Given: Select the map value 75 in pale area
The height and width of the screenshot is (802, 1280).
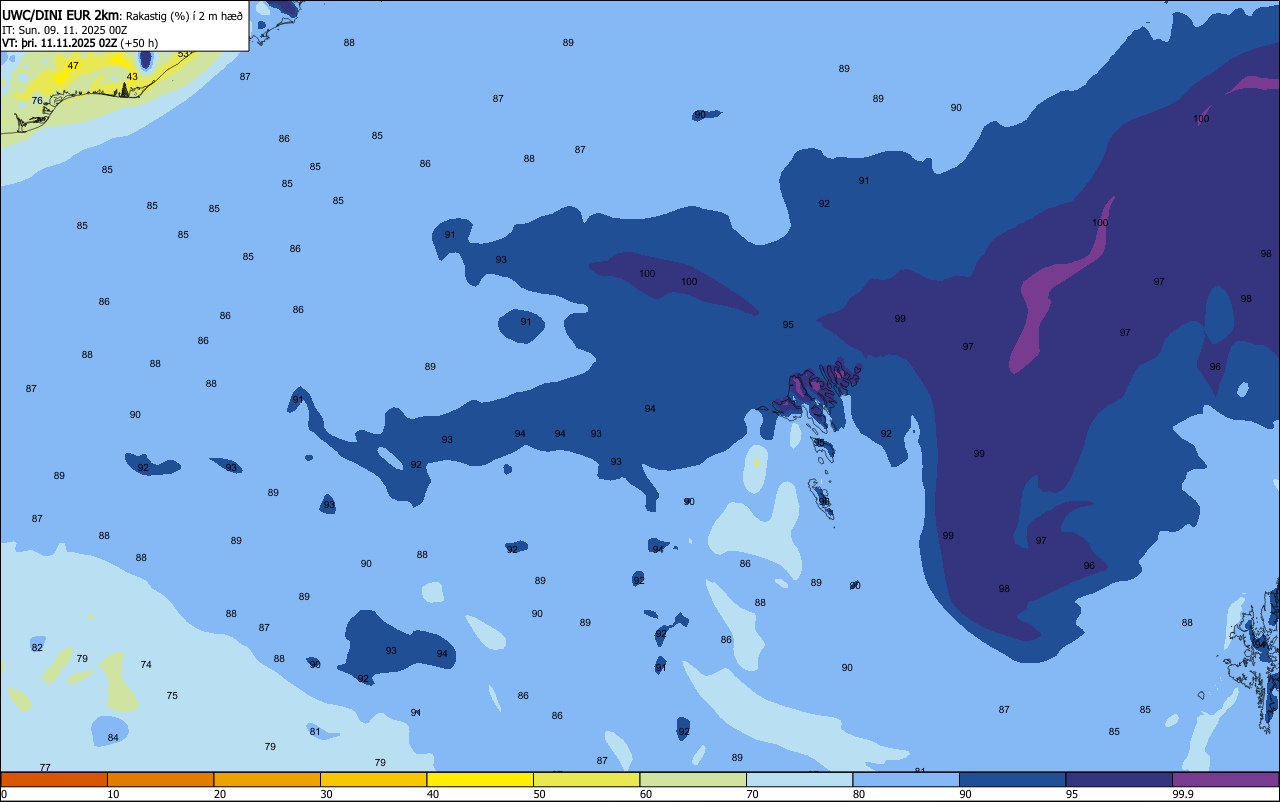Looking at the screenshot, I should click(172, 696).
